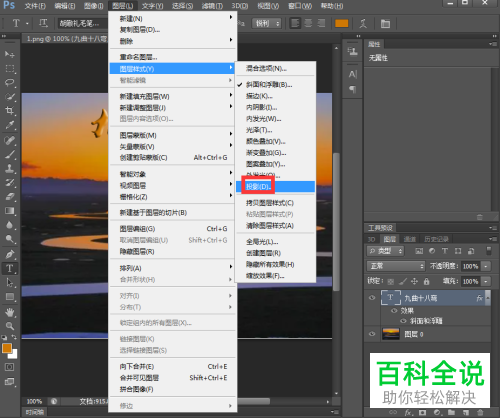
Task: Open the Character and Paragraph panels icon
Action: [385, 23]
